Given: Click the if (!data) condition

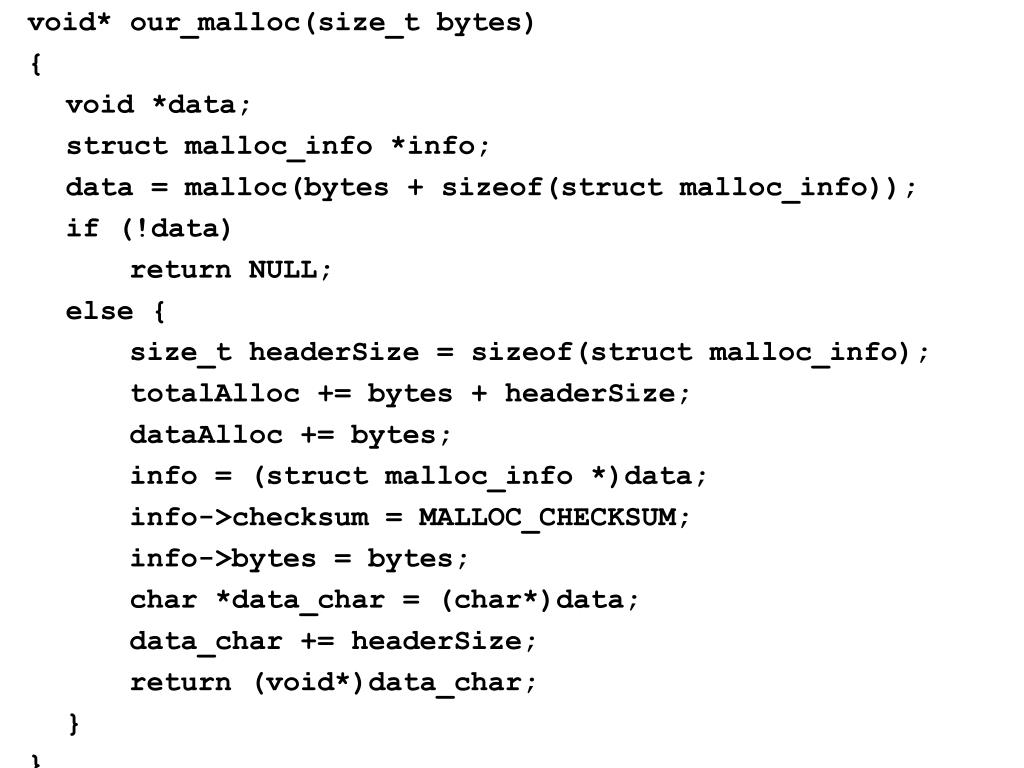Looking at the screenshot, I should 148,229.
